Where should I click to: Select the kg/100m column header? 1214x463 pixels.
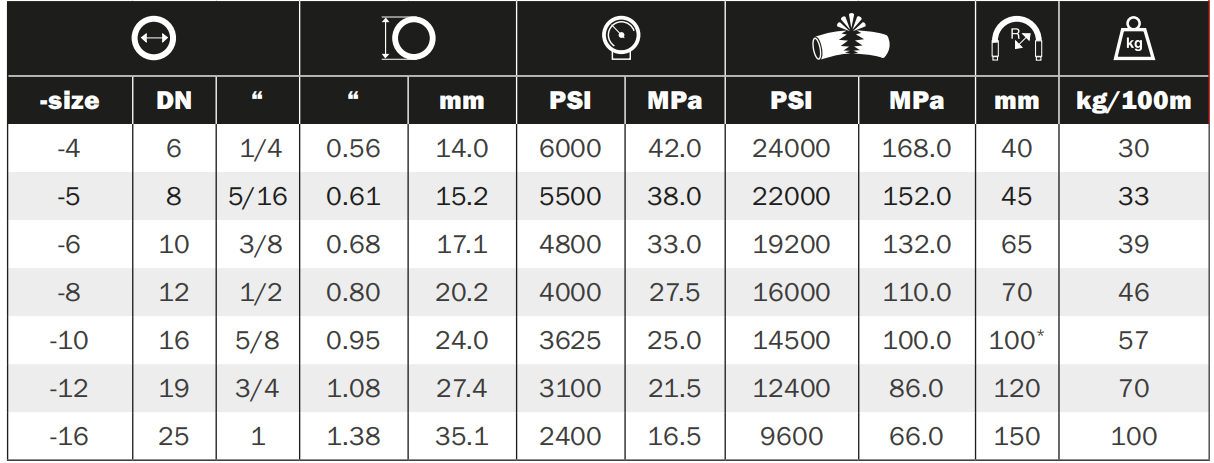(1133, 102)
